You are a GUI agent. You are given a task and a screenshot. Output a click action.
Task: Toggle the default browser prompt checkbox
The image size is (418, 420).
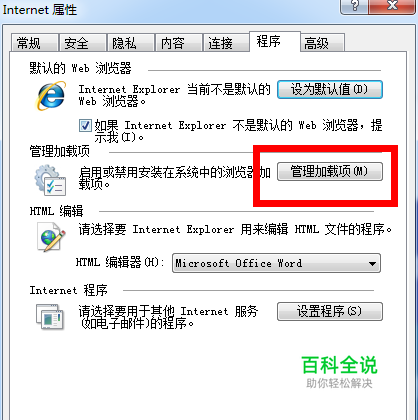click(x=85, y=126)
